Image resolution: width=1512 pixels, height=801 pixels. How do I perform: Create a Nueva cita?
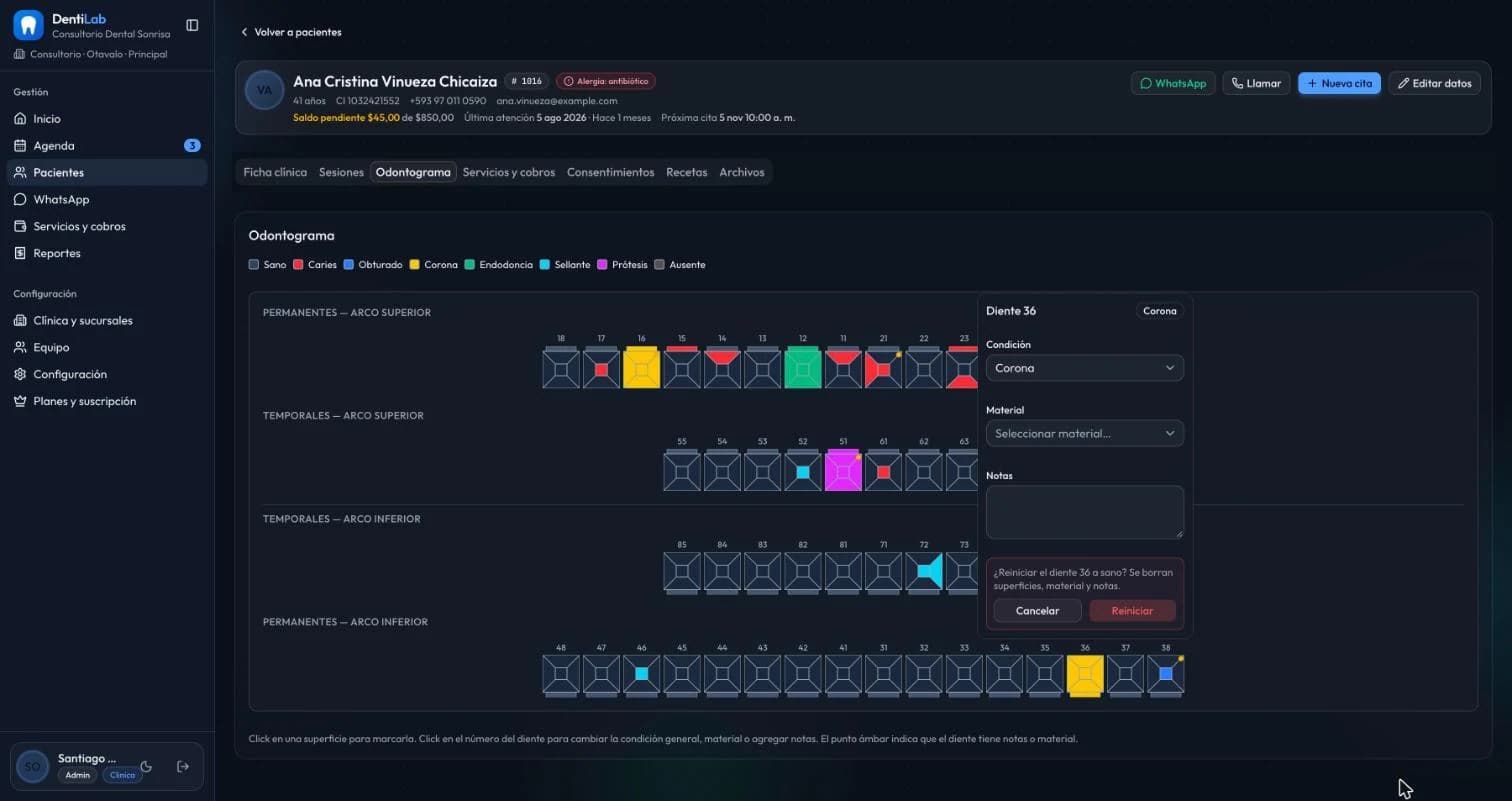(x=1339, y=83)
